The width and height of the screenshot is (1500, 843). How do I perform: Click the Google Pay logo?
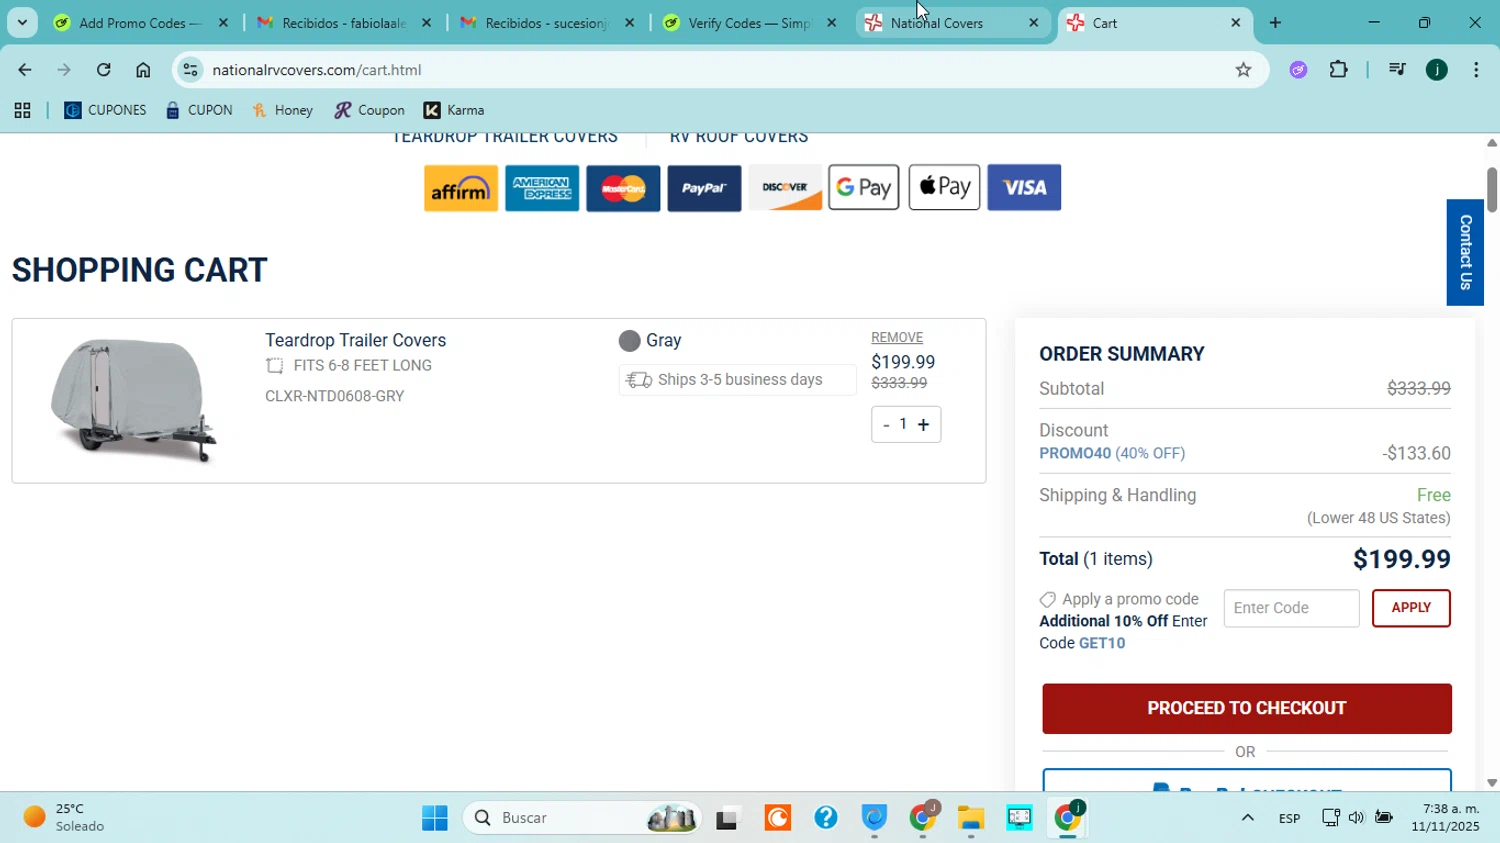coord(864,188)
